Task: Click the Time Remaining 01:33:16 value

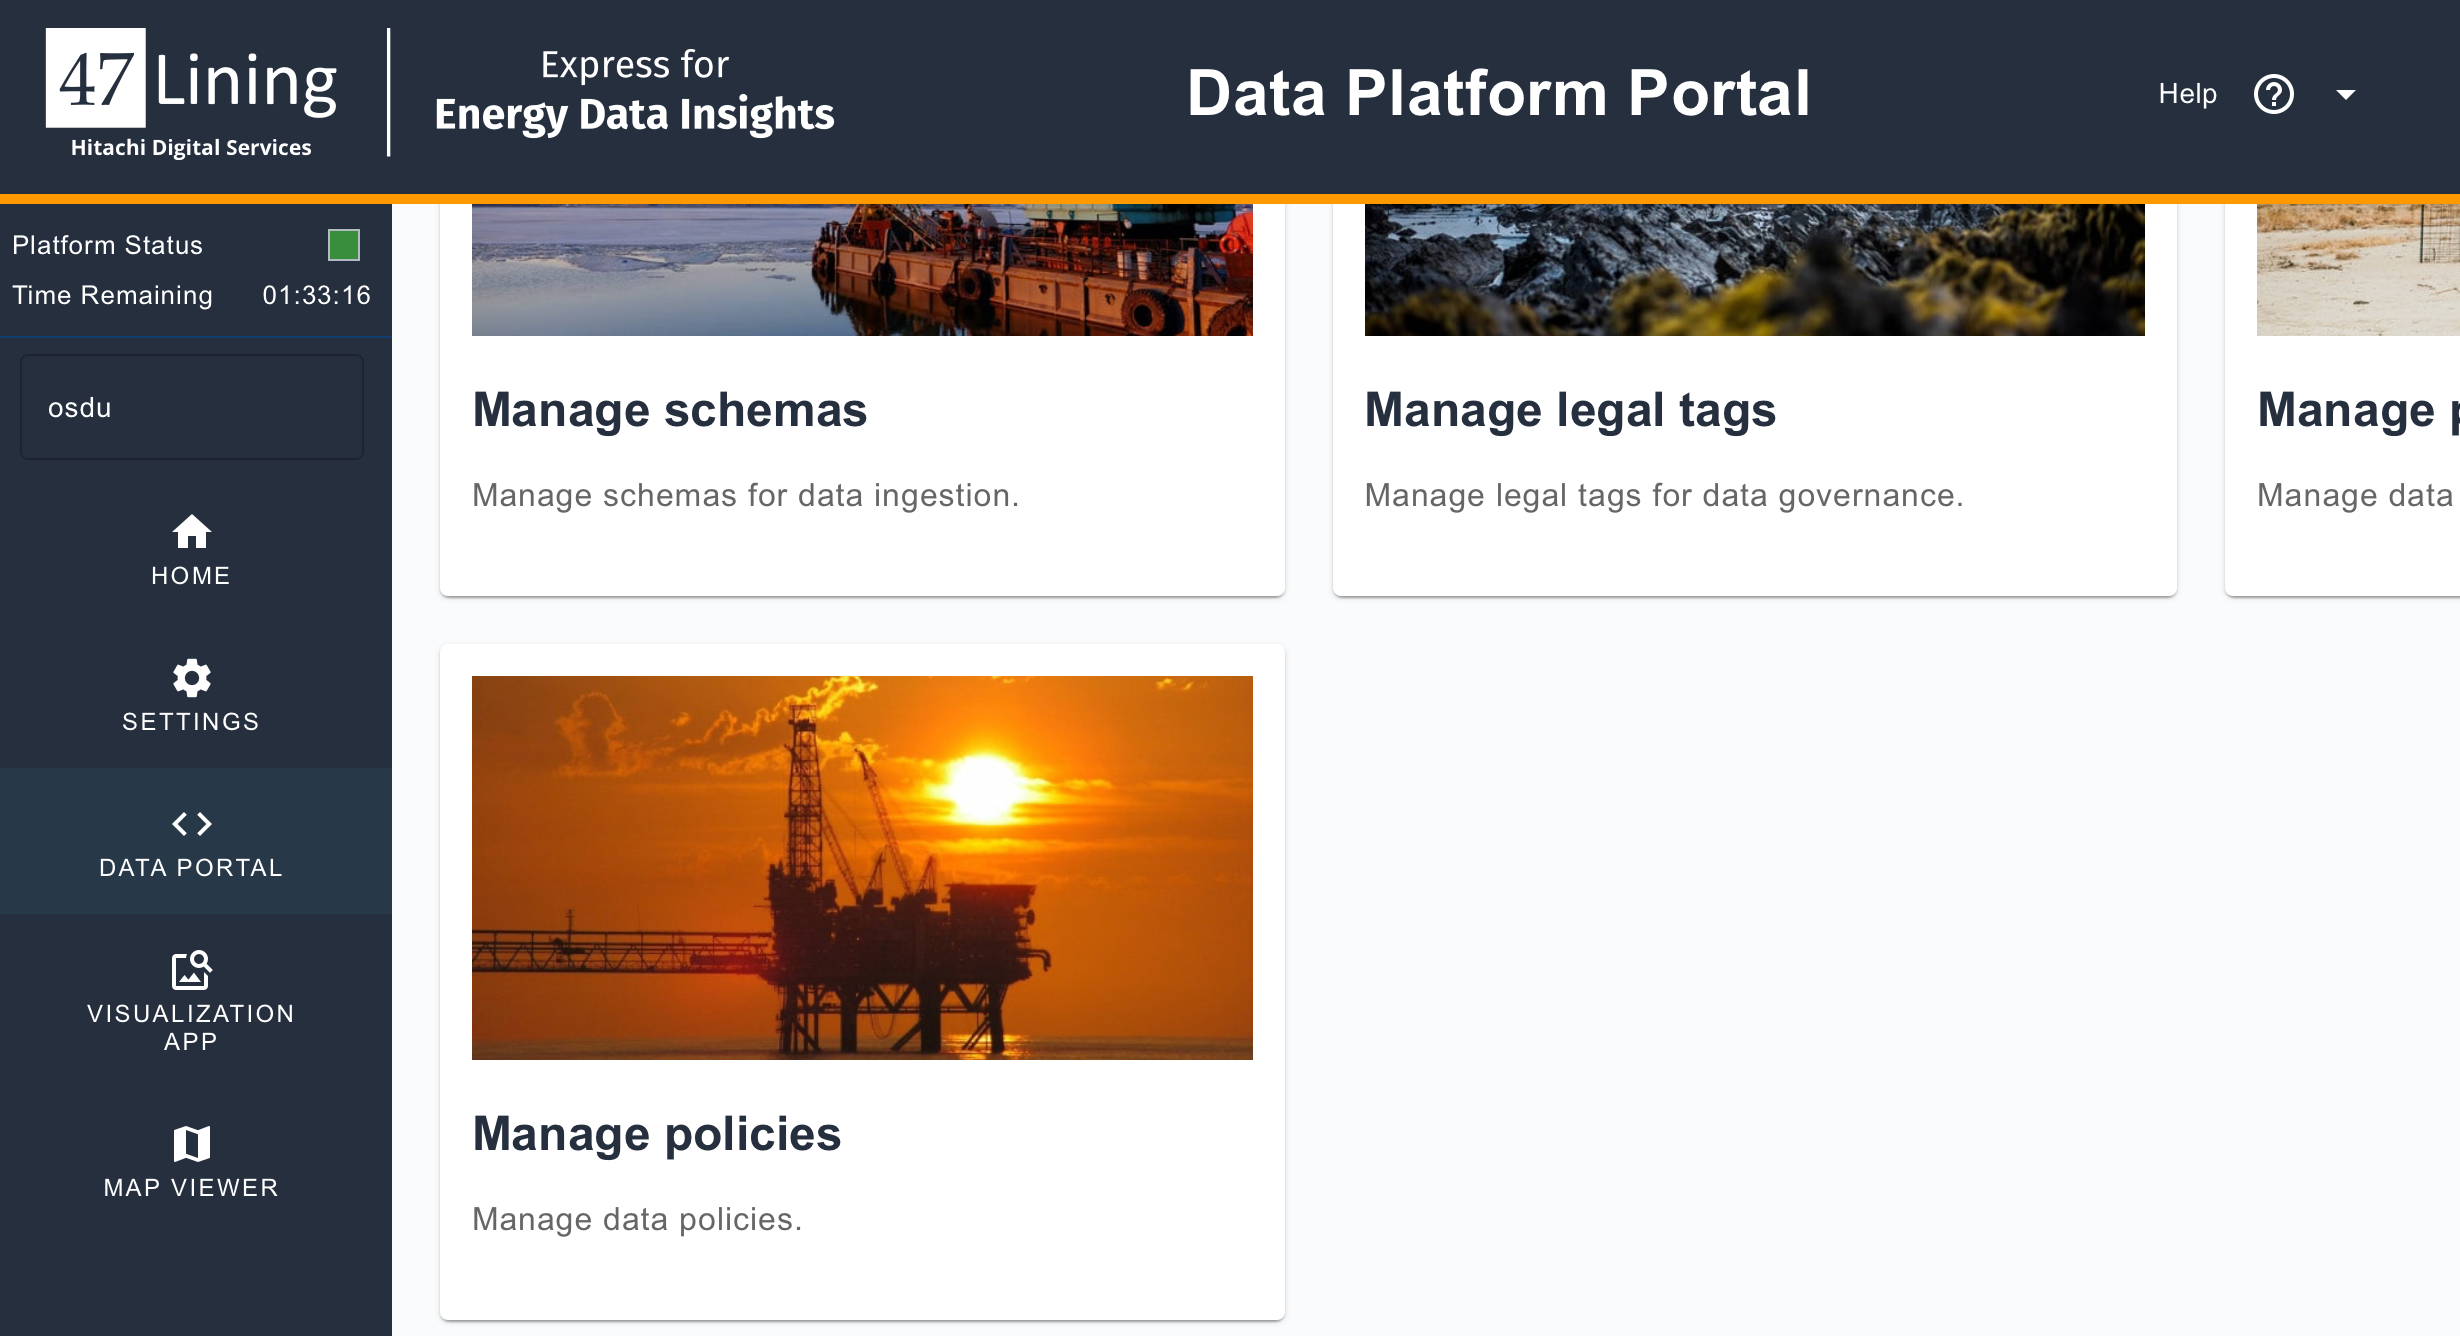Action: 316,295
